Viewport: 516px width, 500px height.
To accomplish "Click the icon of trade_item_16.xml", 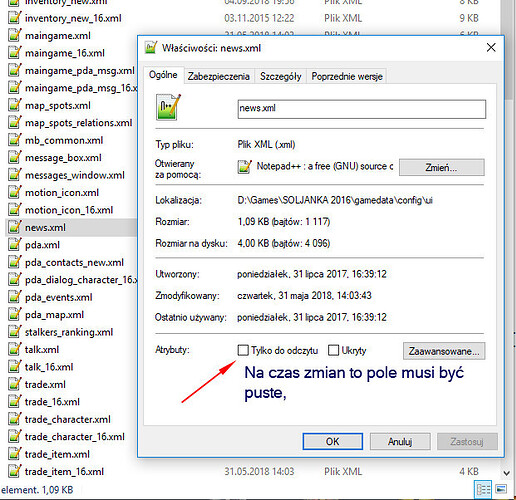I will point(15,471).
